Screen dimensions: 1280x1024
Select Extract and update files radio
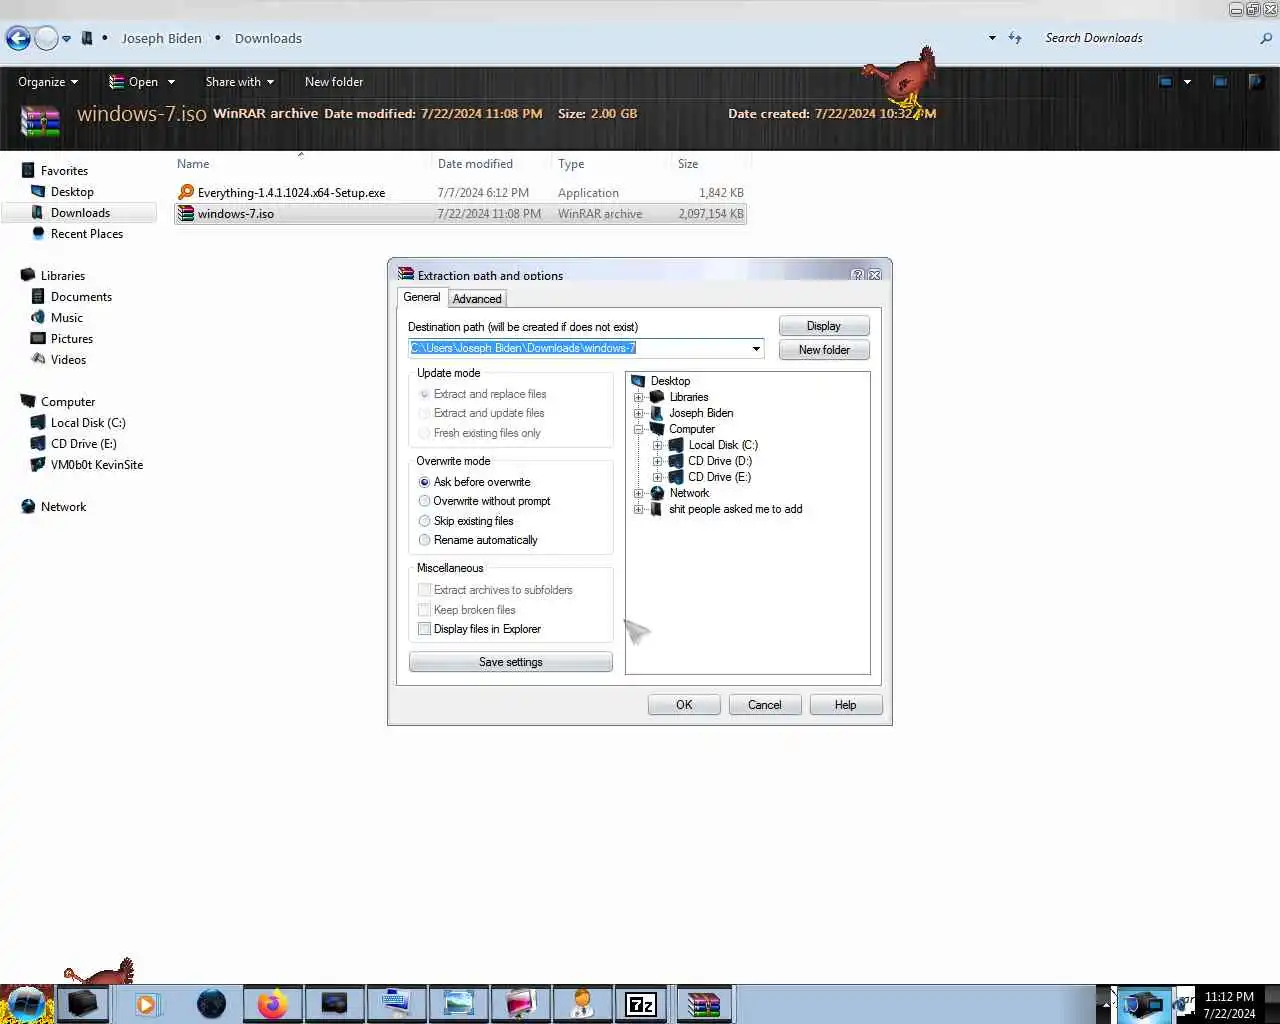tap(424, 413)
